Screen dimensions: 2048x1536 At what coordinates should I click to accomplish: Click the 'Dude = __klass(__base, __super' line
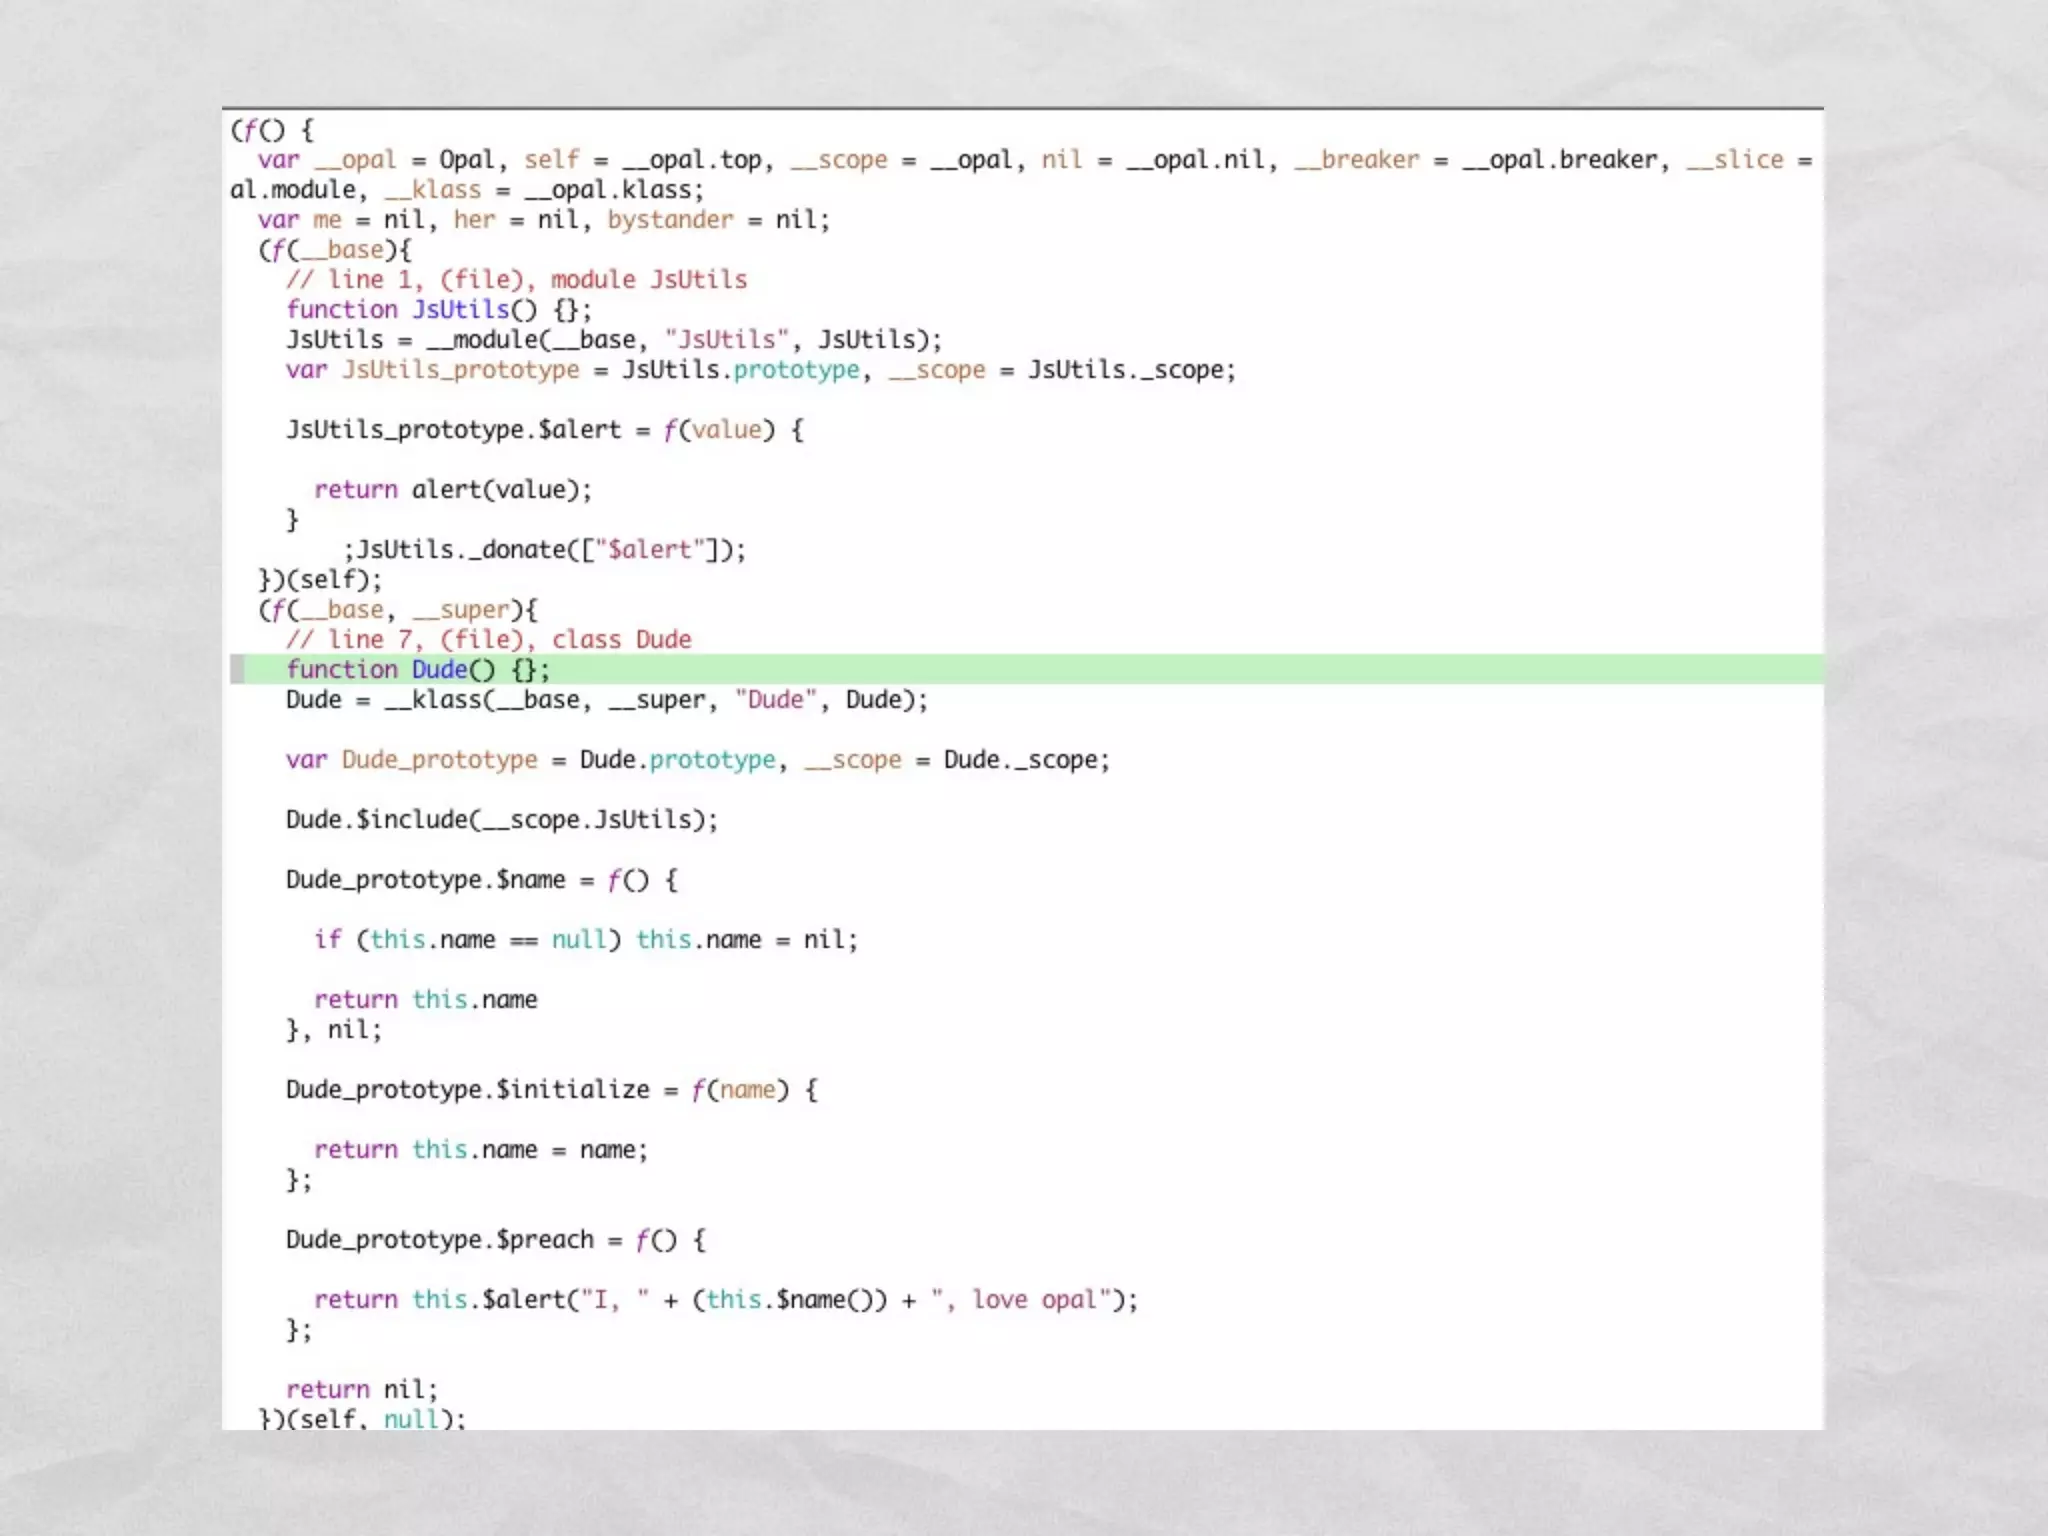[x=607, y=700]
